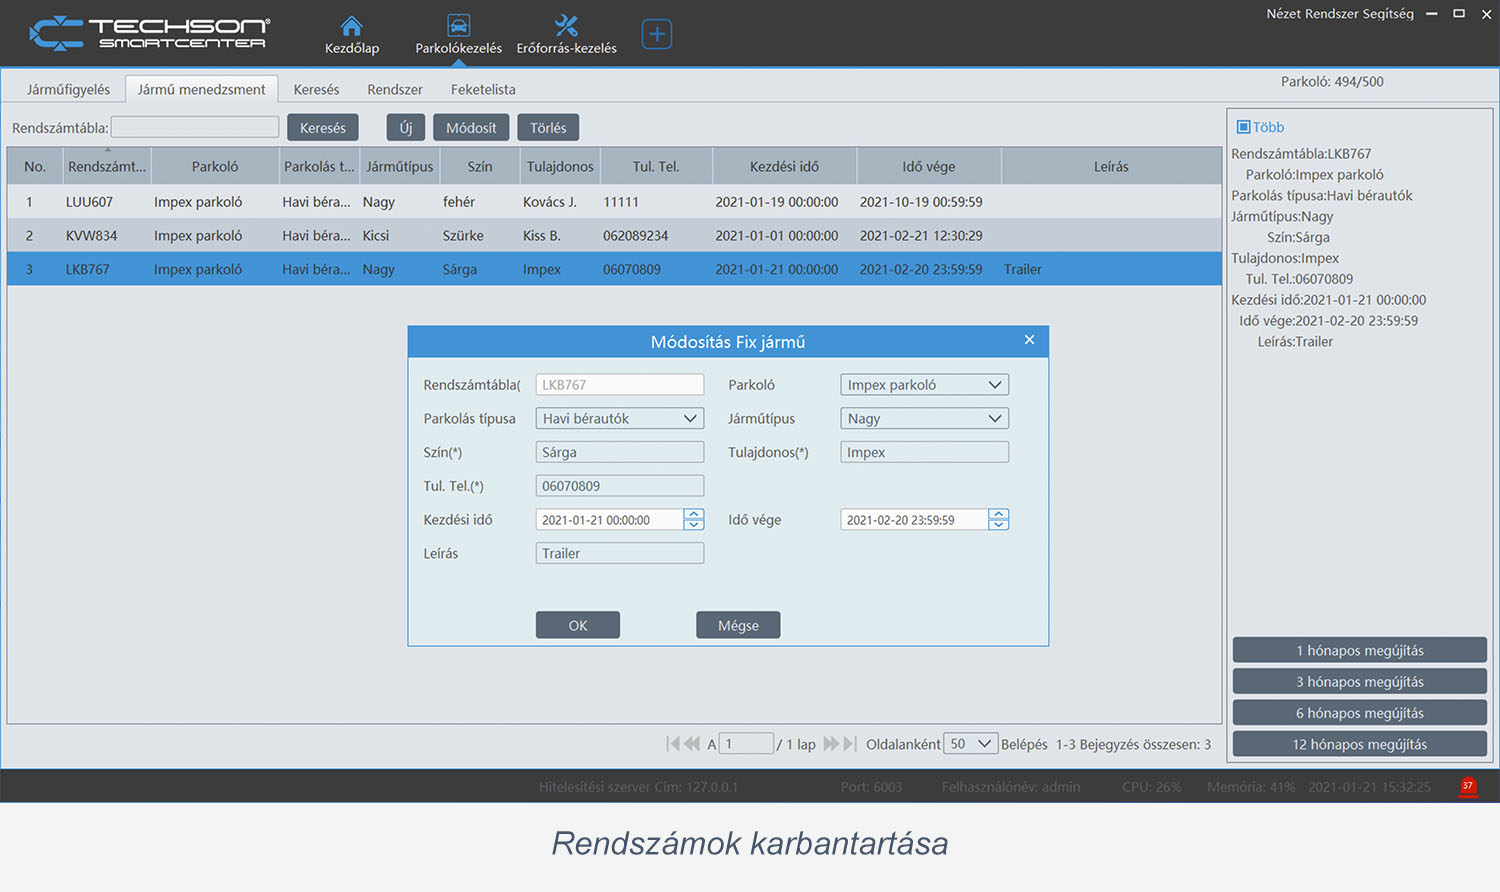Open the Parkolás típusa dropdown
The width and height of the screenshot is (1500, 892).
click(690, 419)
